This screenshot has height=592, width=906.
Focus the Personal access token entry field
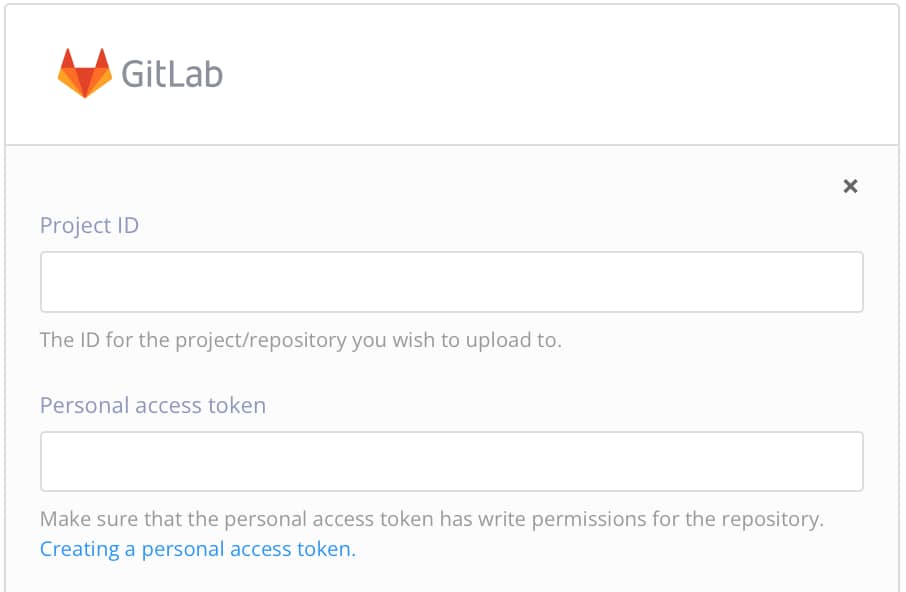452,461
